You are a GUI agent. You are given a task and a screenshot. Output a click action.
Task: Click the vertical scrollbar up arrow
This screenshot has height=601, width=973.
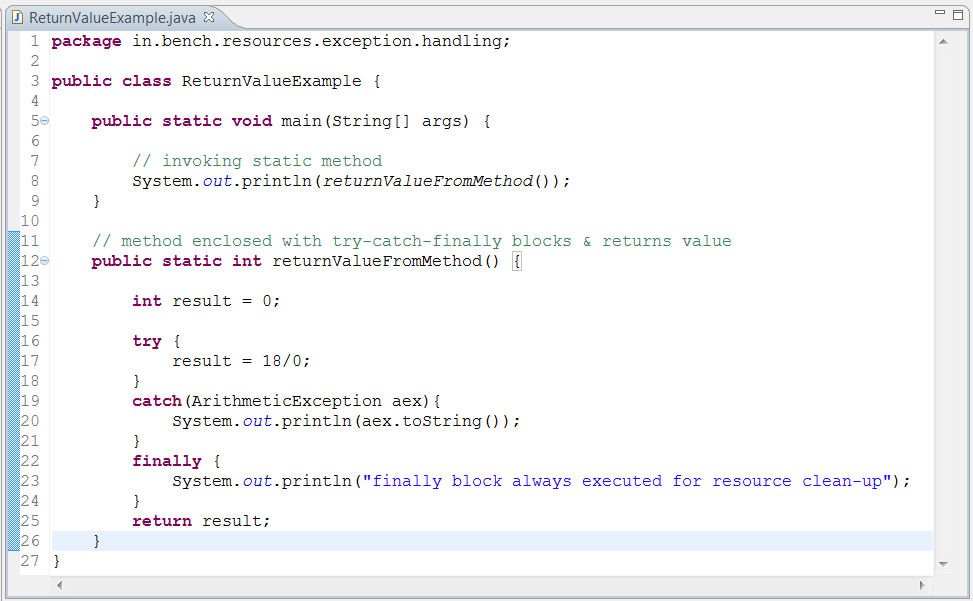941,41
